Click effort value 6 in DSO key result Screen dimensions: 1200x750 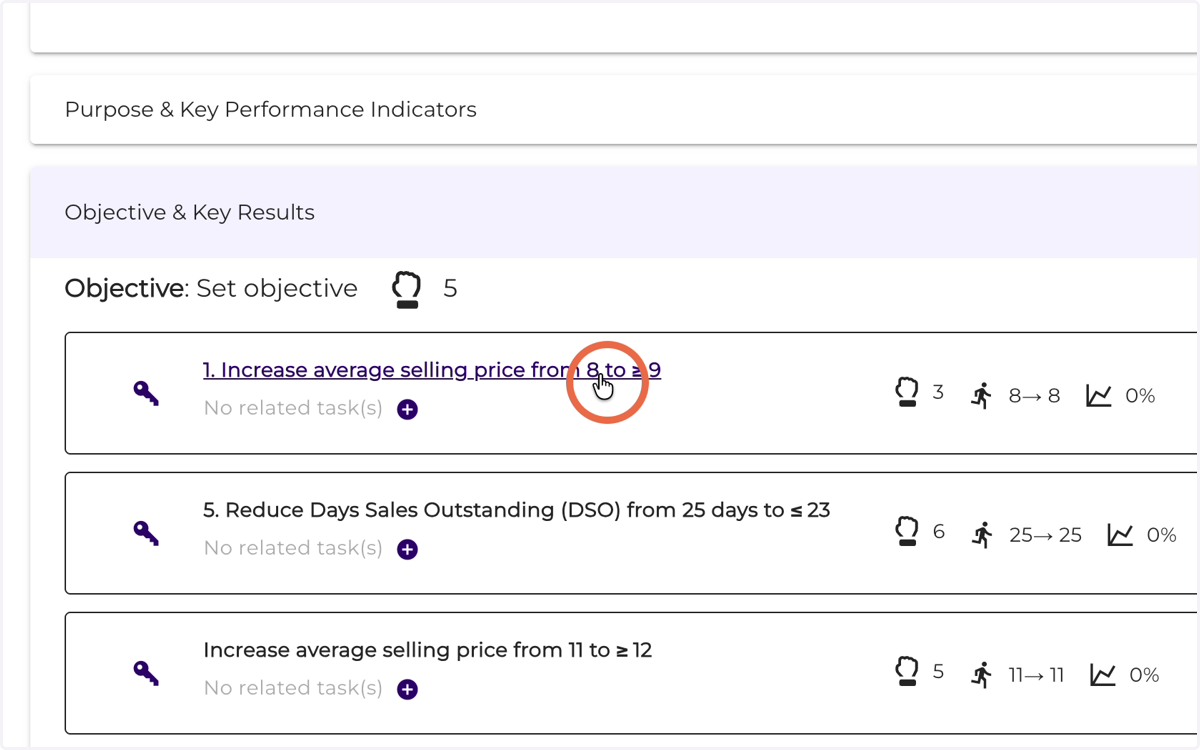click(938, 531)
